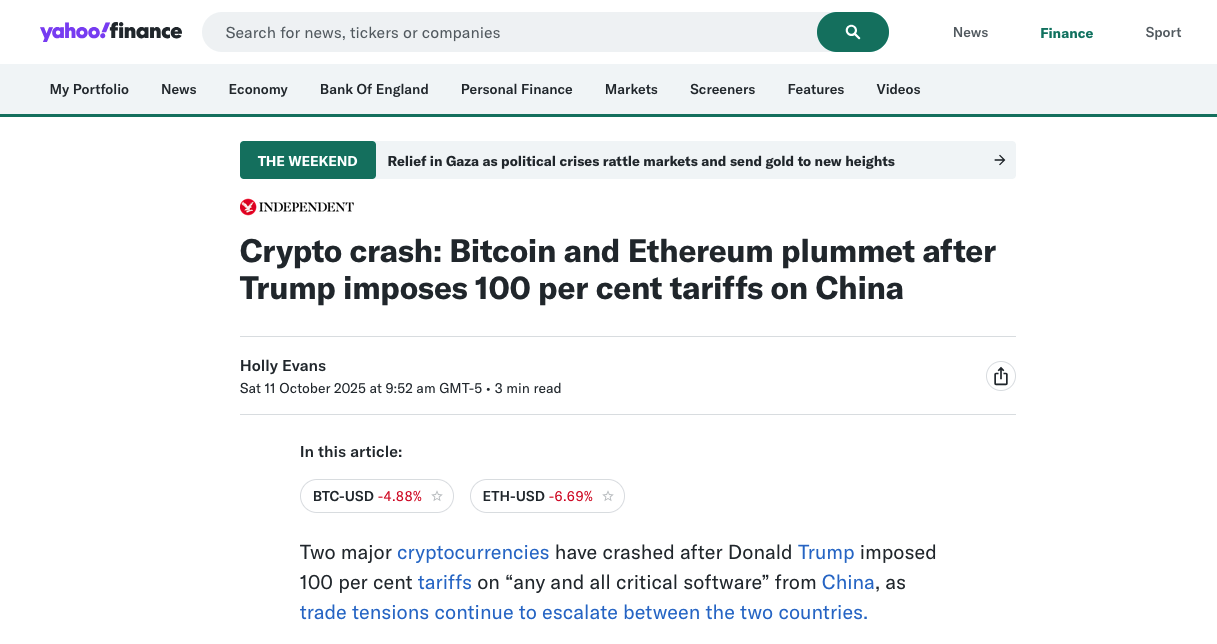
Task: Click The Weekend Gaza headline banner
Action: 640,161
